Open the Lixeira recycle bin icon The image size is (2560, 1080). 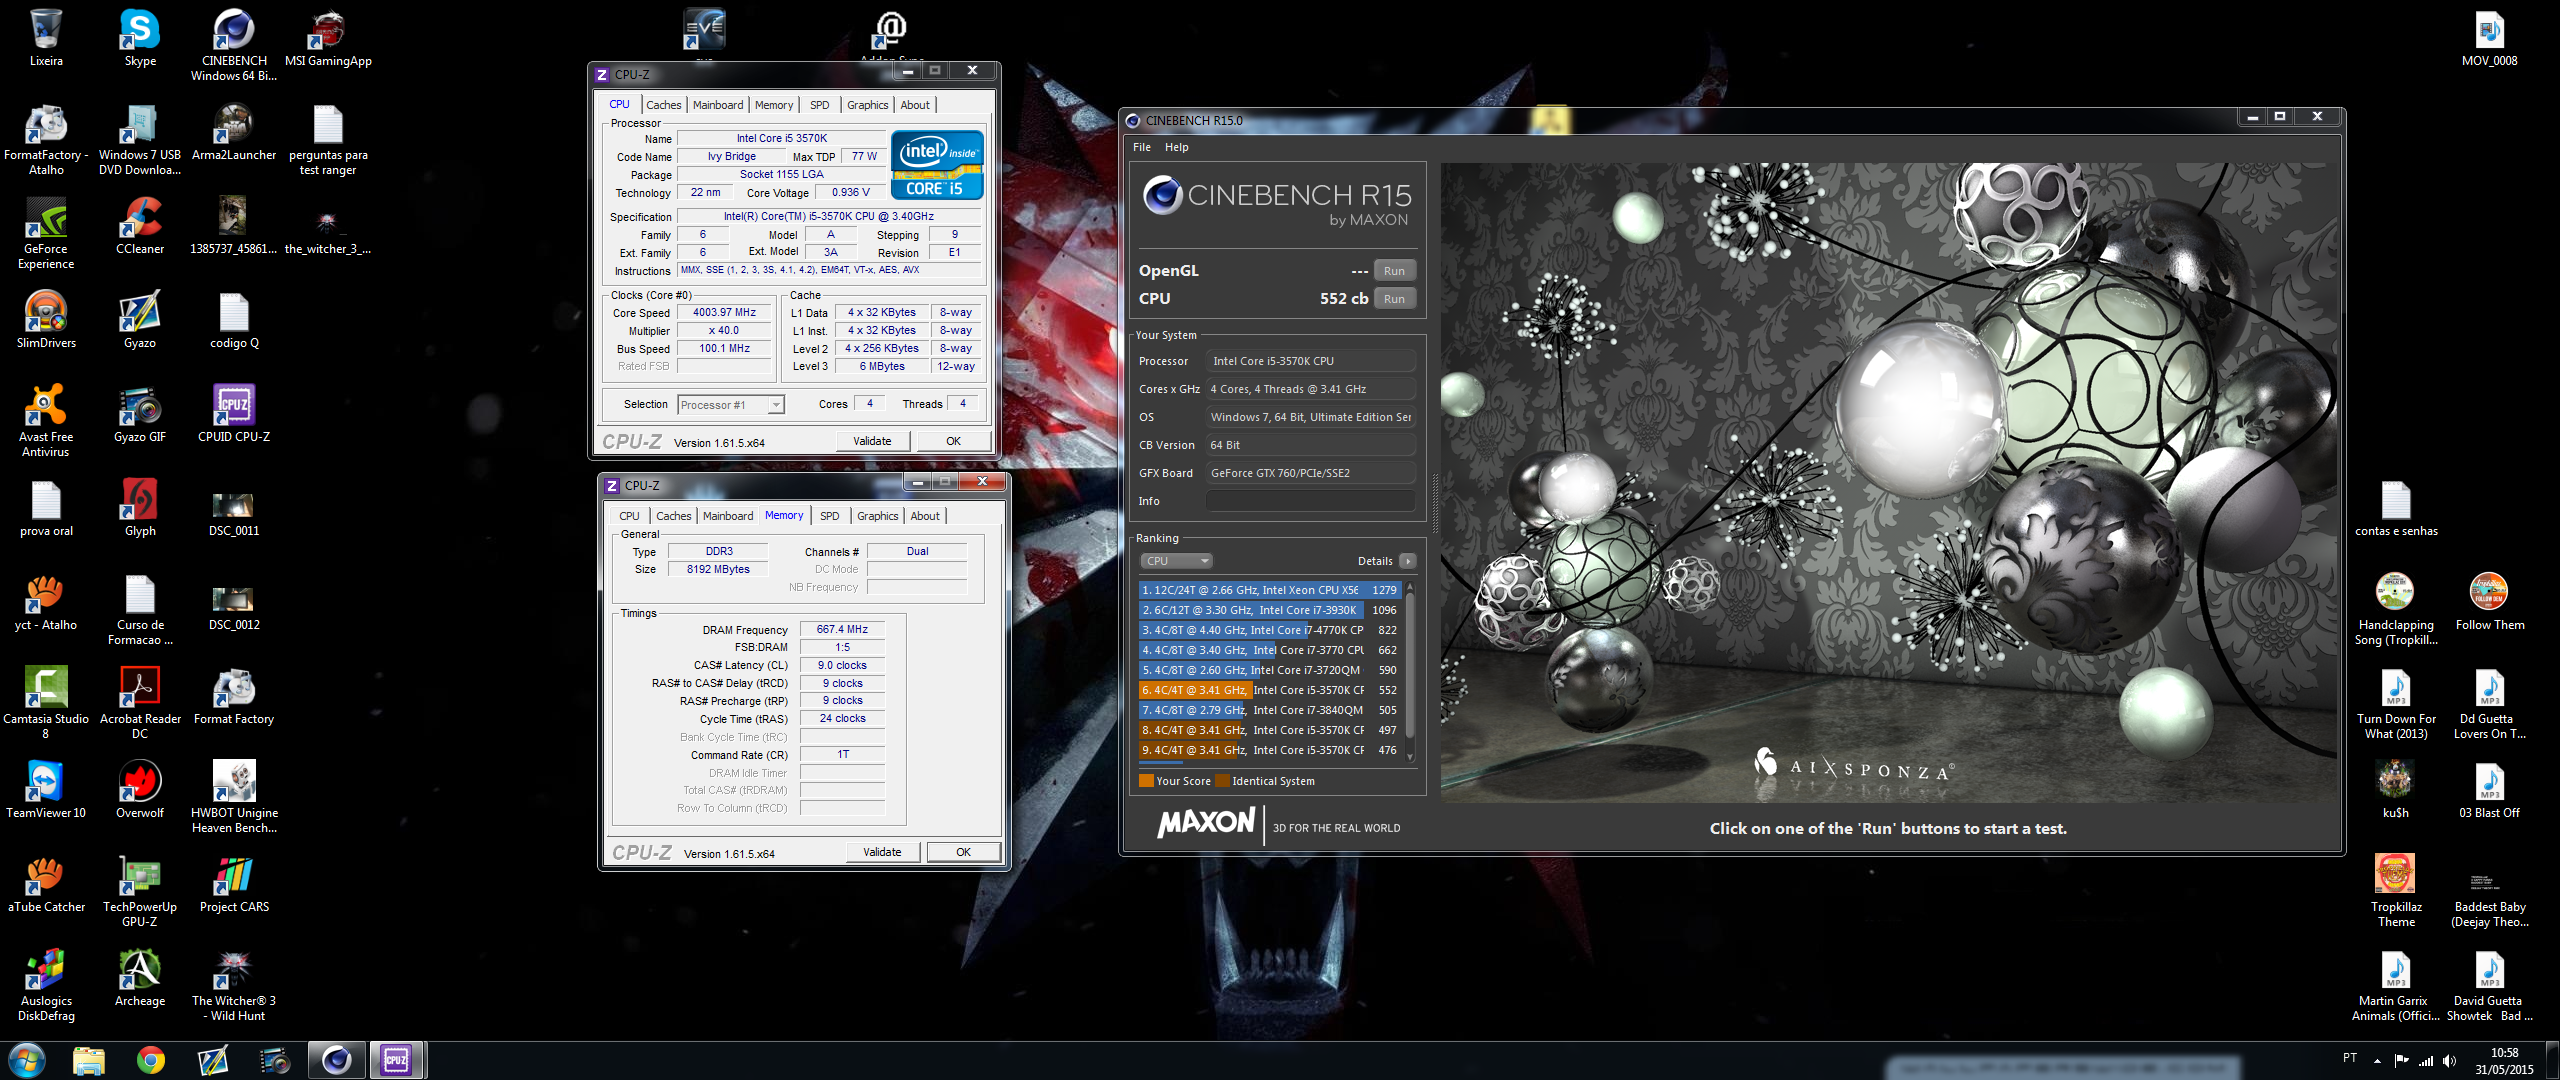pyautogui.click(x=46, y=38)
